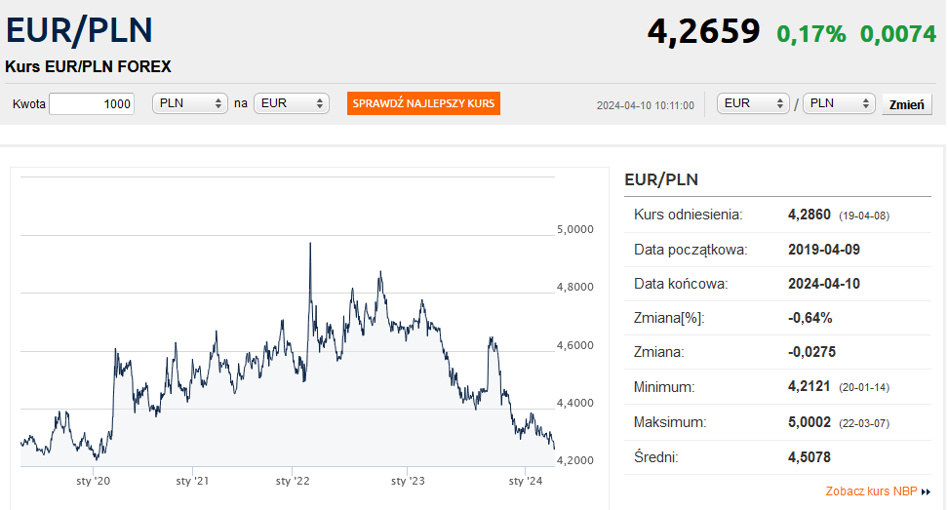948x510 pixels.
Task: Click the green 0,17% change value
Action: click(811, 34)
